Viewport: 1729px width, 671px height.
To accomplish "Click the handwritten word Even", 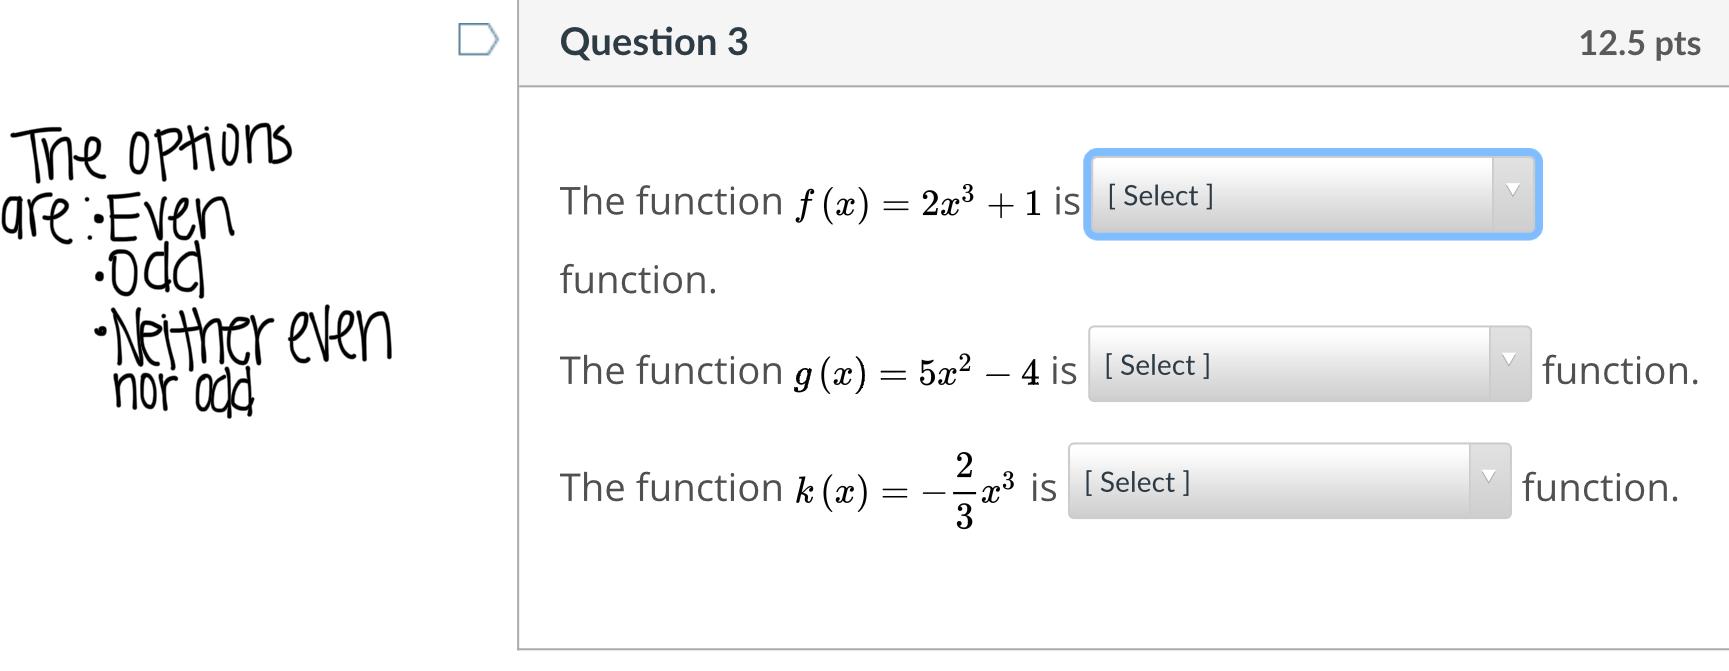I will pos(170,217).
